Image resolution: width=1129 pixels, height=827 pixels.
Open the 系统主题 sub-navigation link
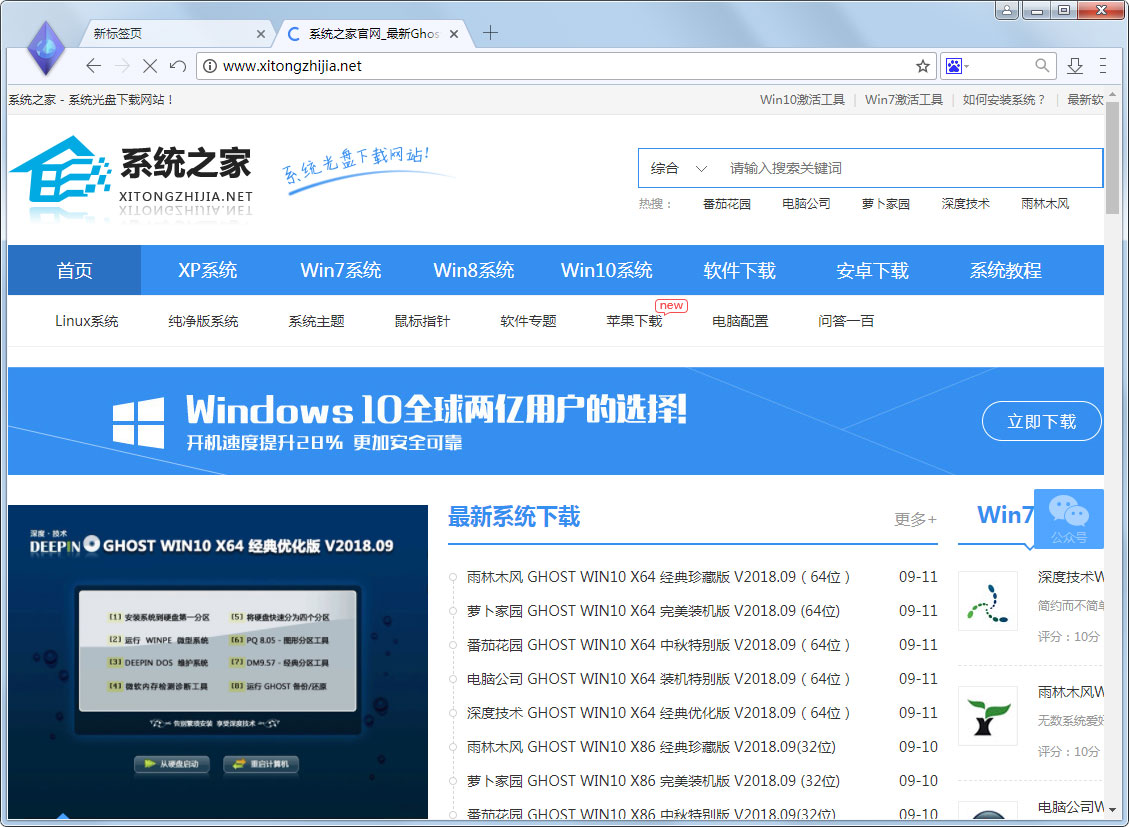coord(316,321)
